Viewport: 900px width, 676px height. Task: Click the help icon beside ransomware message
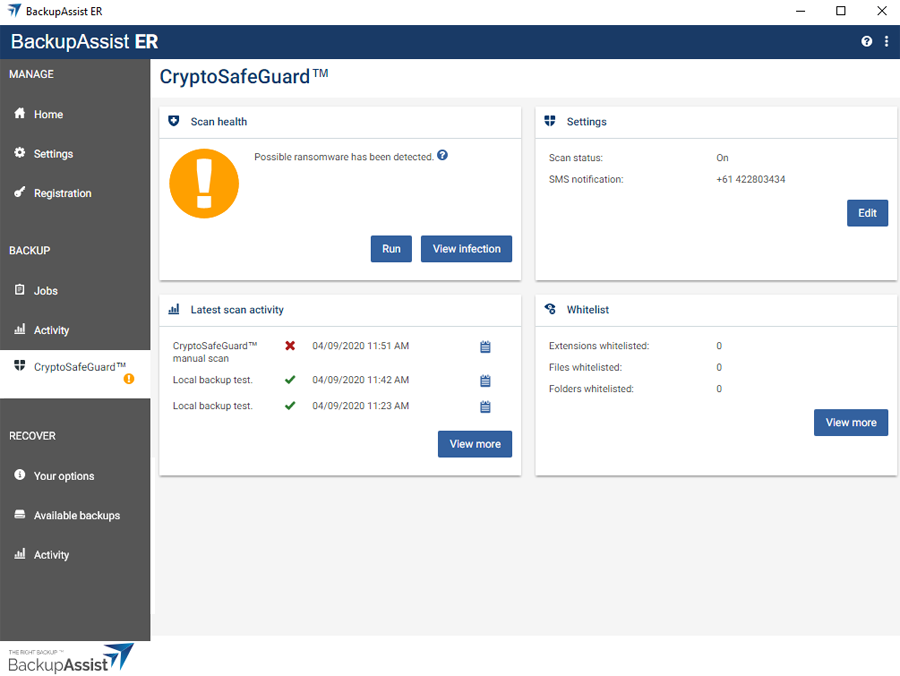coord(443,155)
